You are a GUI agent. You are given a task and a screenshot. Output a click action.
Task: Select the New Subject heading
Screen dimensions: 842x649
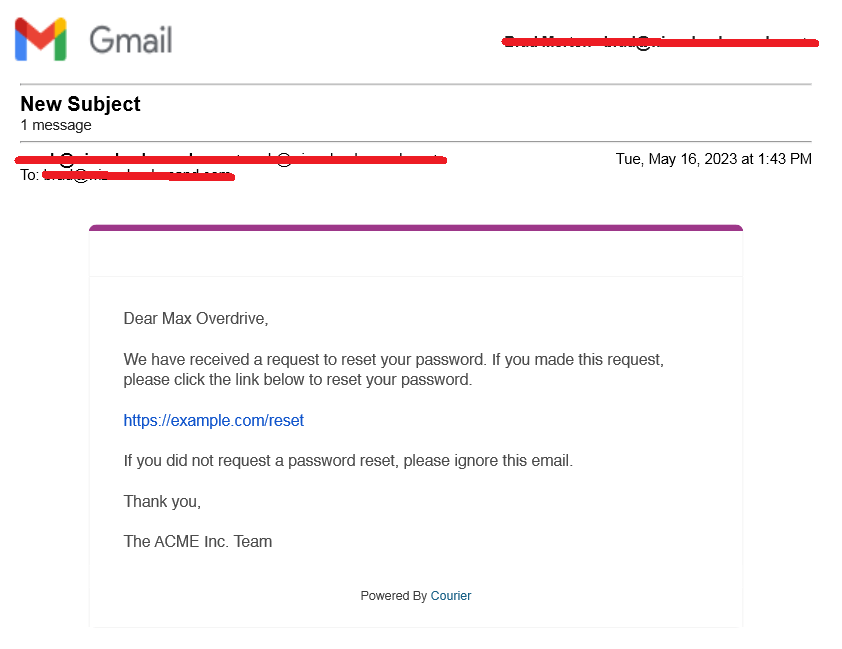(x=80, y=104)
